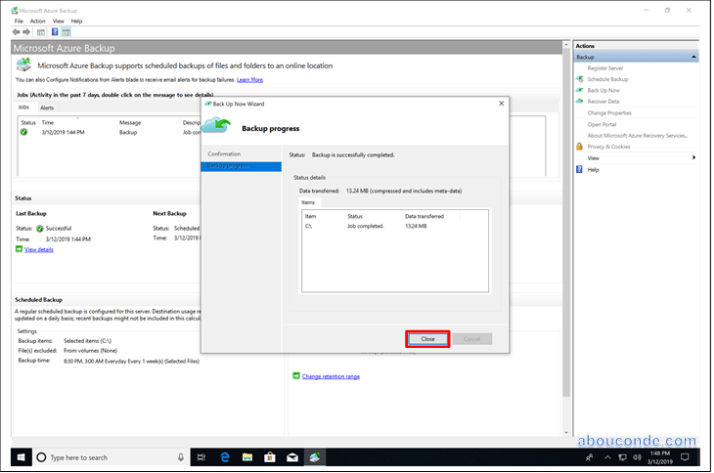
Task: Click the Back Up Now action icon
Action: click(x=579, y=90)
